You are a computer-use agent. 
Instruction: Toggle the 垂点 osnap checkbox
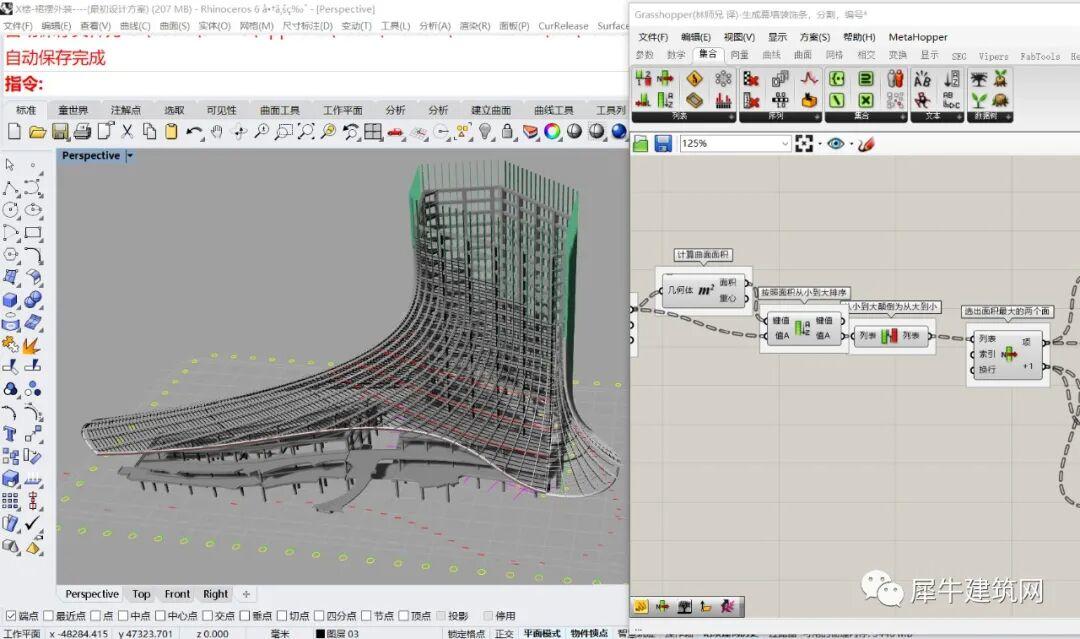tap(245, 615)
